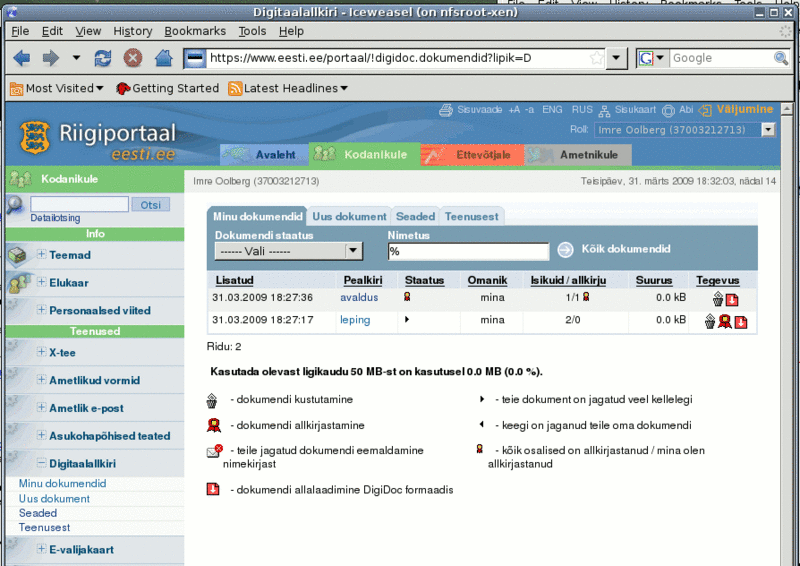Download leping in DigiDoc format
The width and height of the screenshot is (800, 566).
[741, 322]
